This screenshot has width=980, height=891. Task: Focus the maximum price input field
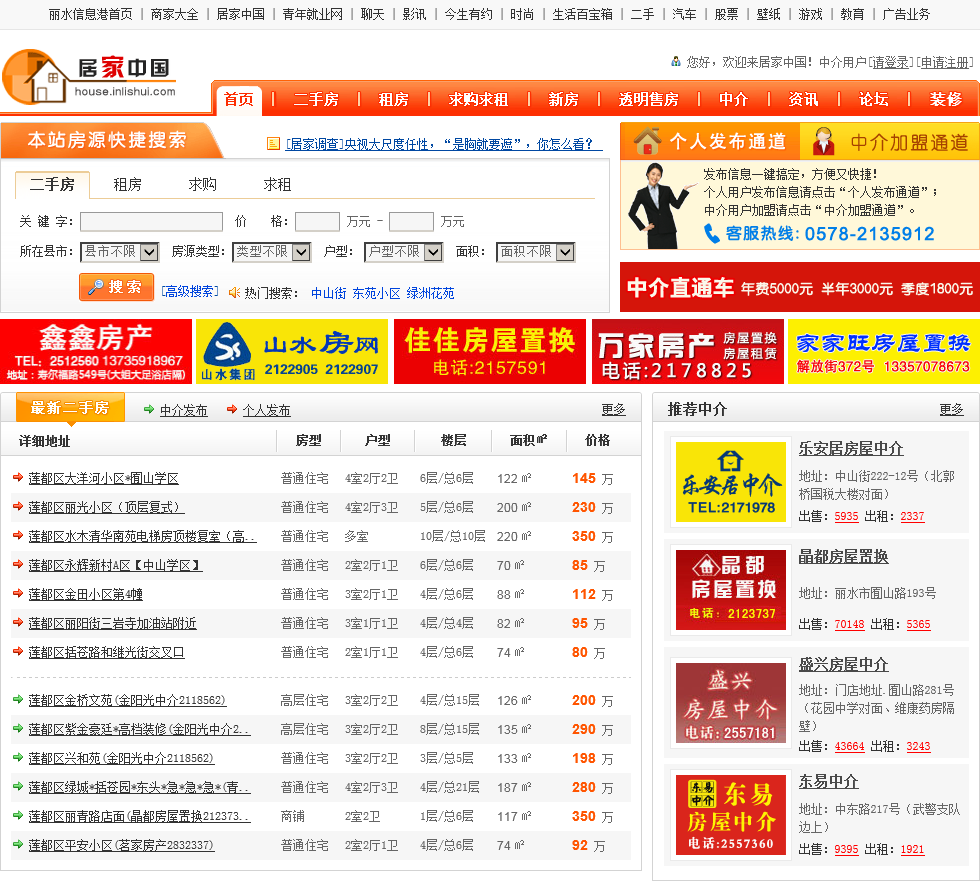pos(411,221)
